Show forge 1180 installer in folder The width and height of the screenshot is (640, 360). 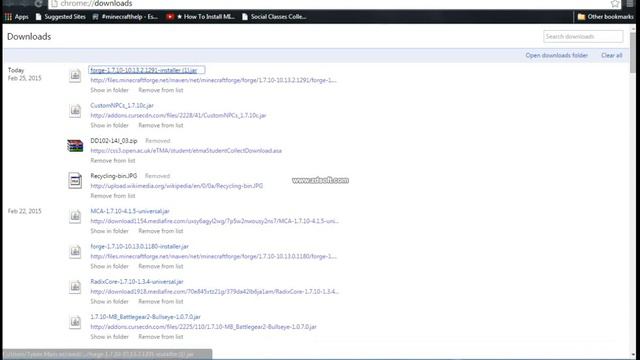[109, 266]
